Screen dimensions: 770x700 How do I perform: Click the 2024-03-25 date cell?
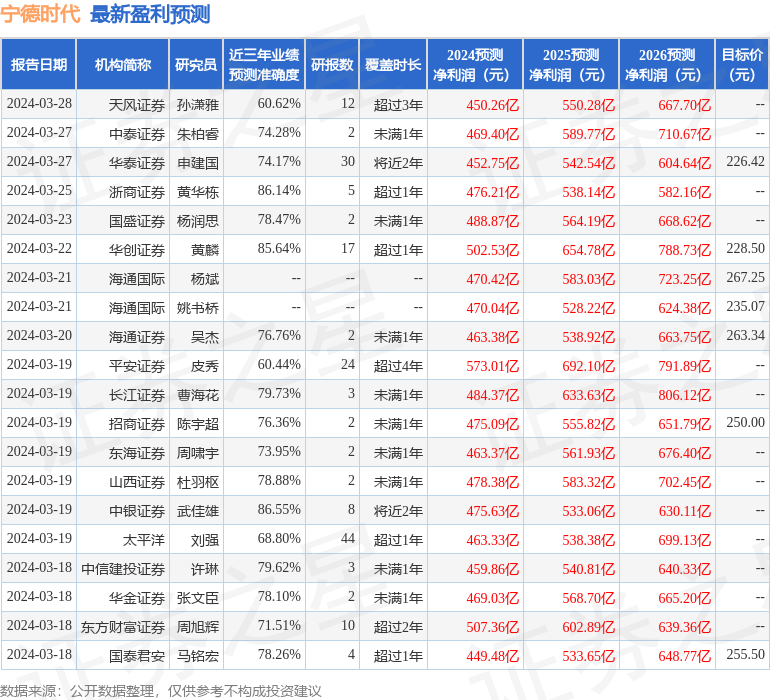tap(39, 191)
